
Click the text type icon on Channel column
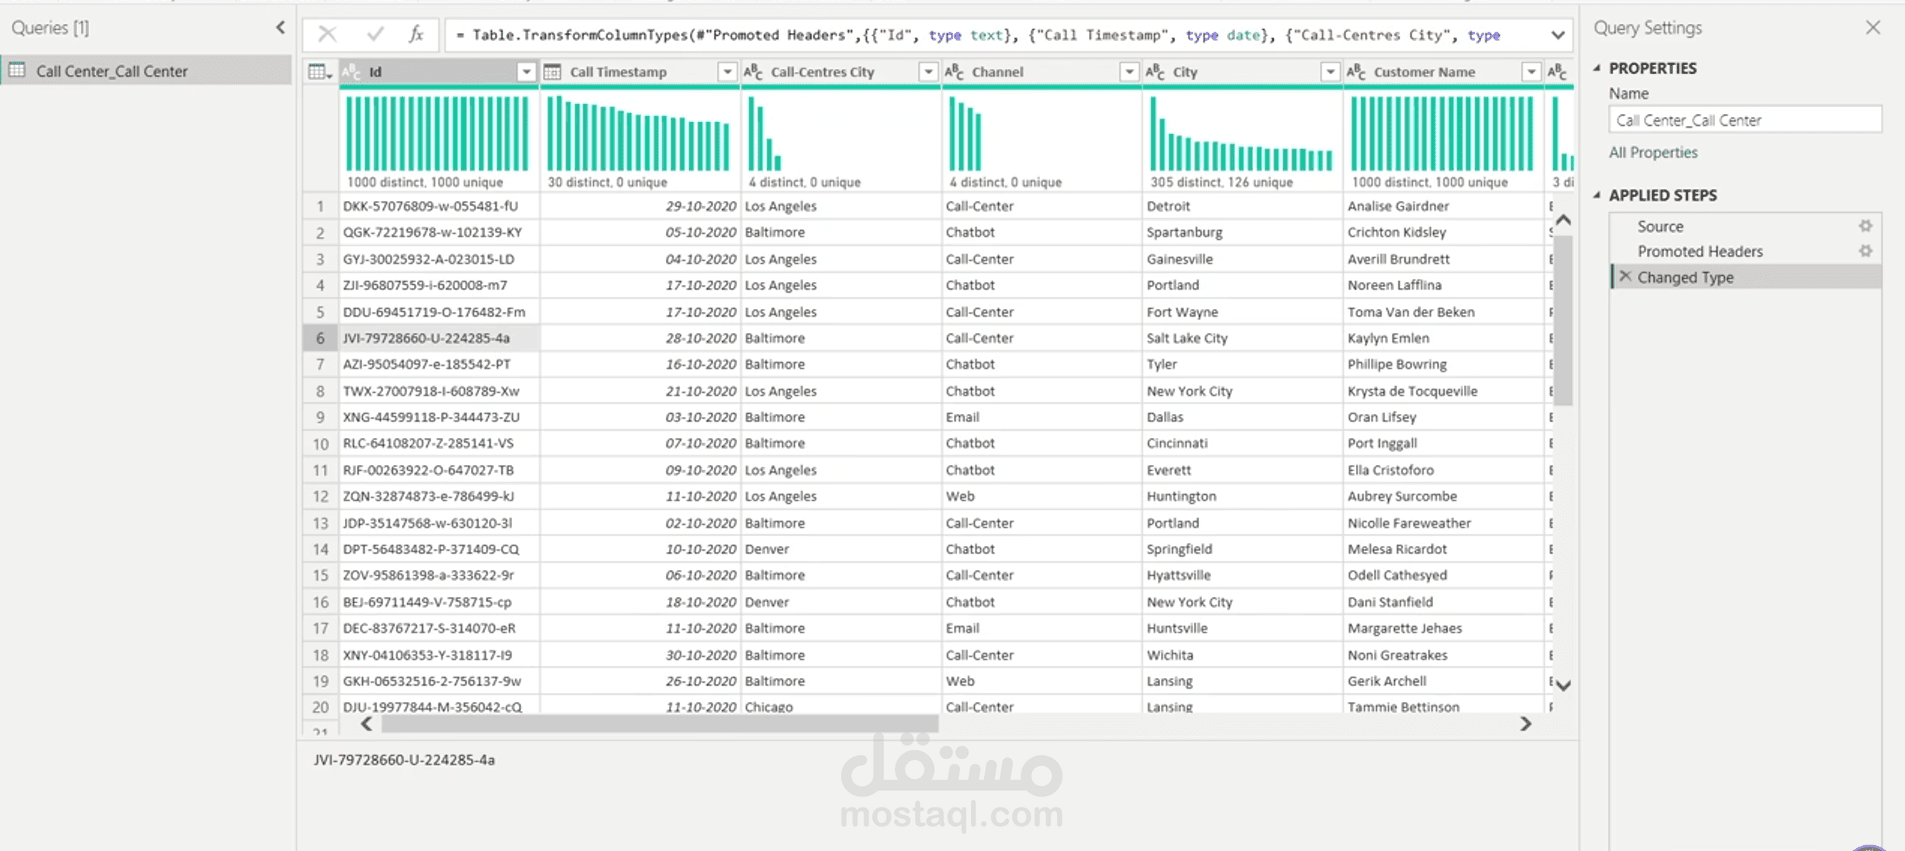coord(954,72)
